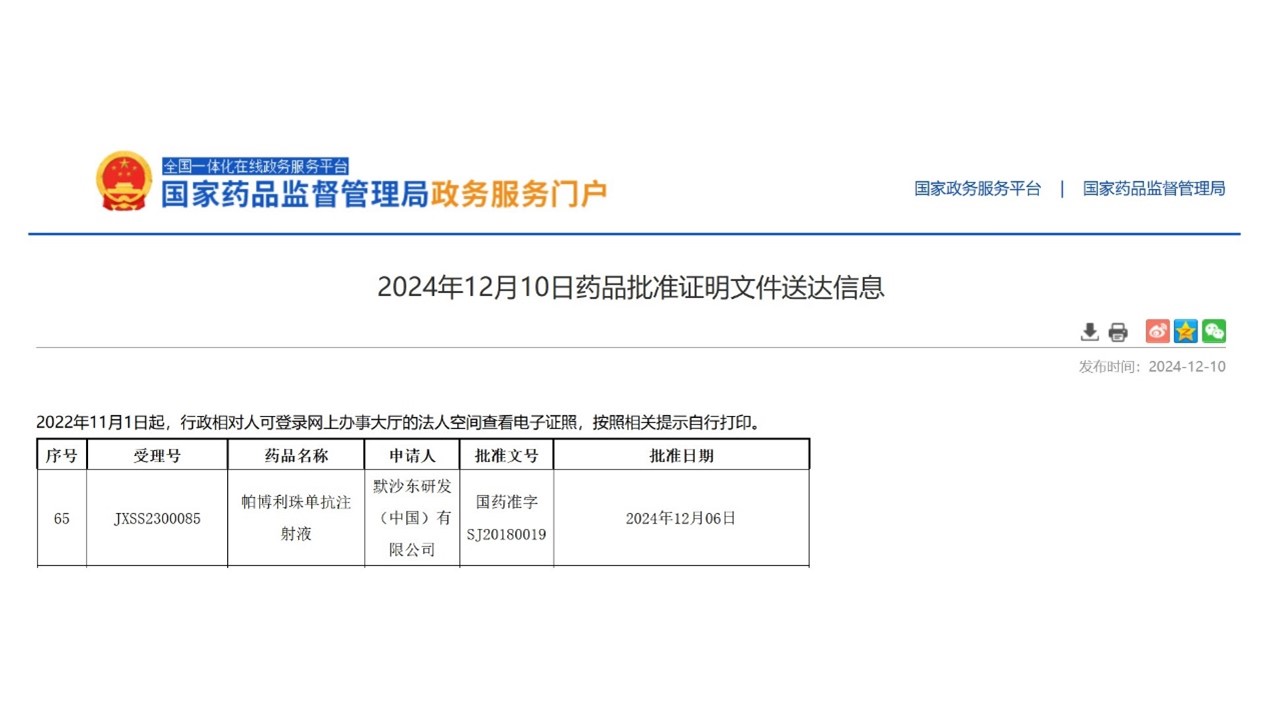The image size is (1269, 714).
Task: Click the 申请人 column header
Action: pyautogui.click(x=412, y=455)
